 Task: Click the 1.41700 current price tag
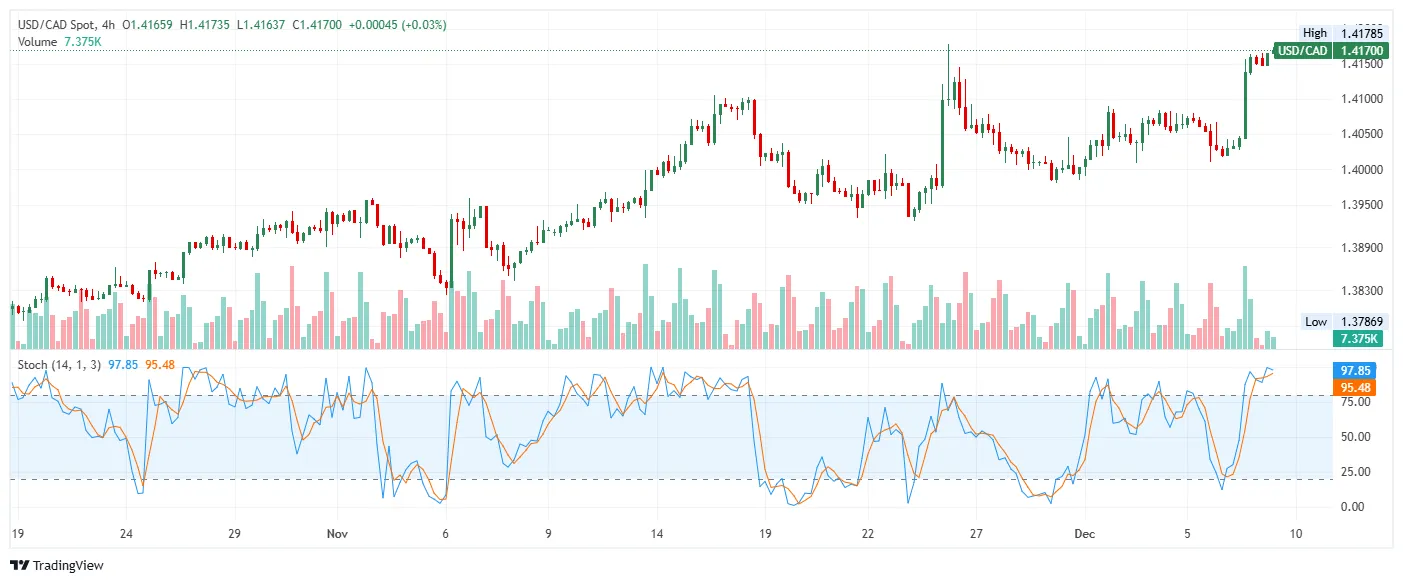click(x=1361, y=51)
